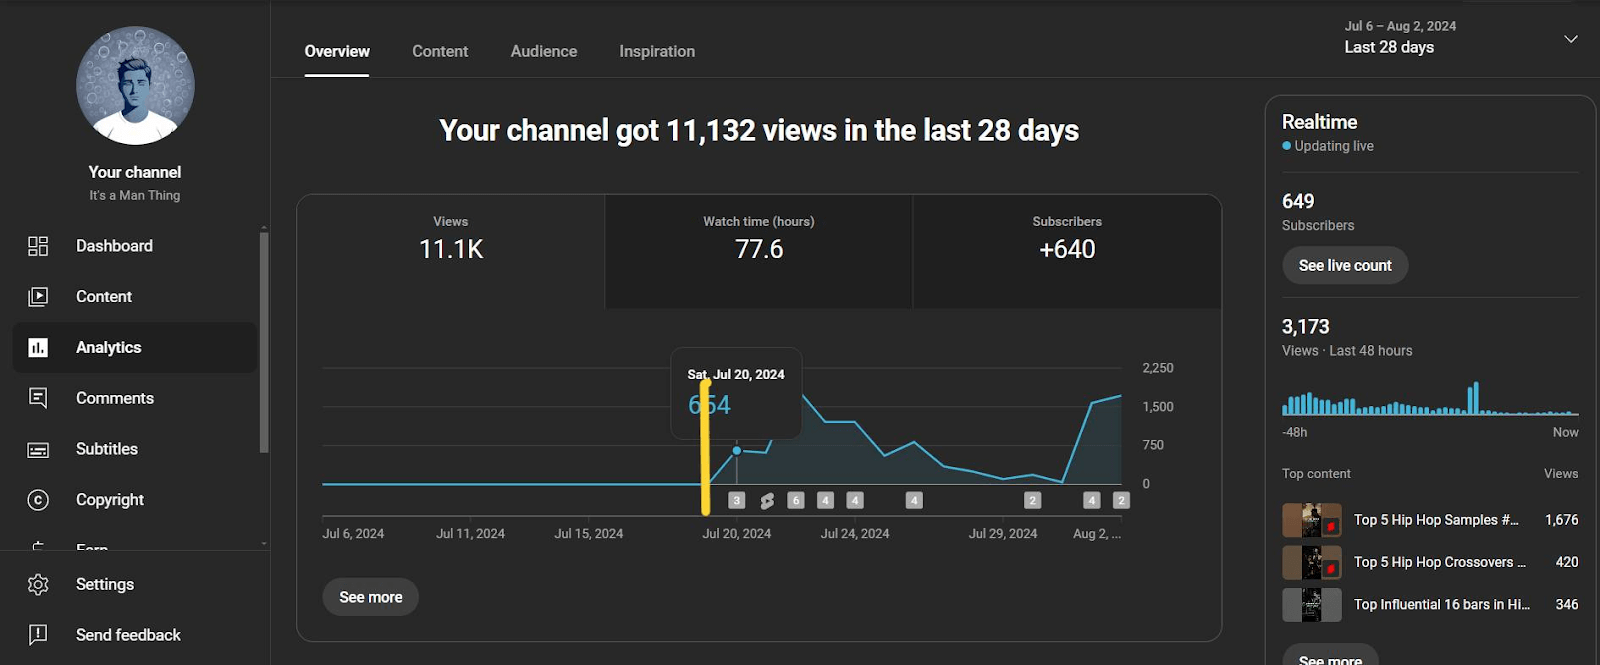Open the Settings gear icon
Image resolution: width=1600 pixels, height=665 pixels.
38,585
